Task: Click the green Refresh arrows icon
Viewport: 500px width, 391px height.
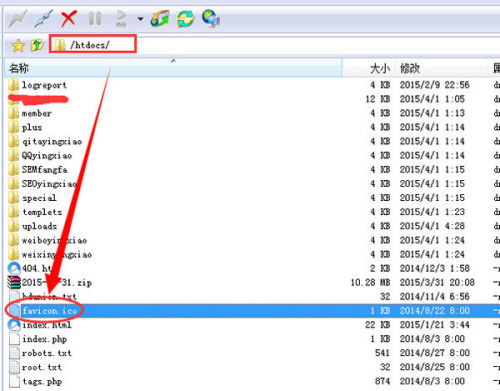Action: click(x=186, y=18)
